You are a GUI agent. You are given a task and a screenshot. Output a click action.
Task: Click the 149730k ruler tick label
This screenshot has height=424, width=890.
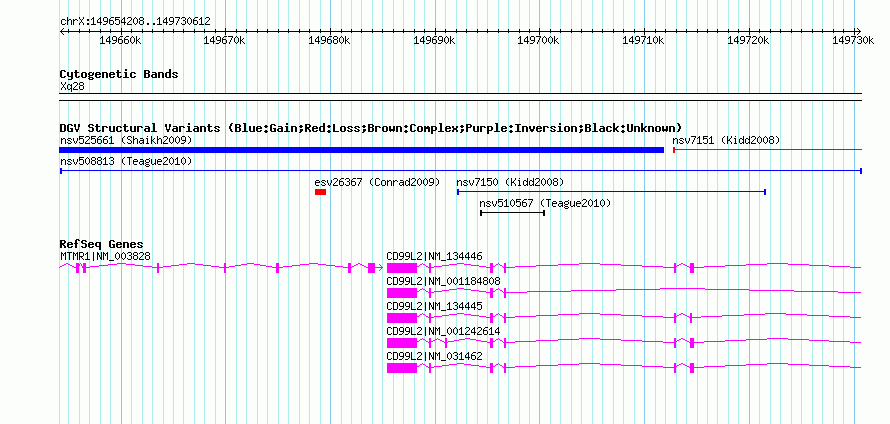click(853, 40)
